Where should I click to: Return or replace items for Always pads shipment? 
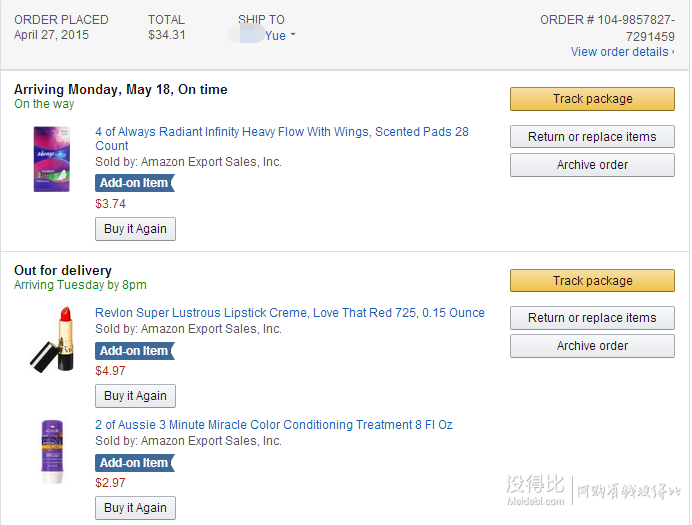[x=592, y=137]
